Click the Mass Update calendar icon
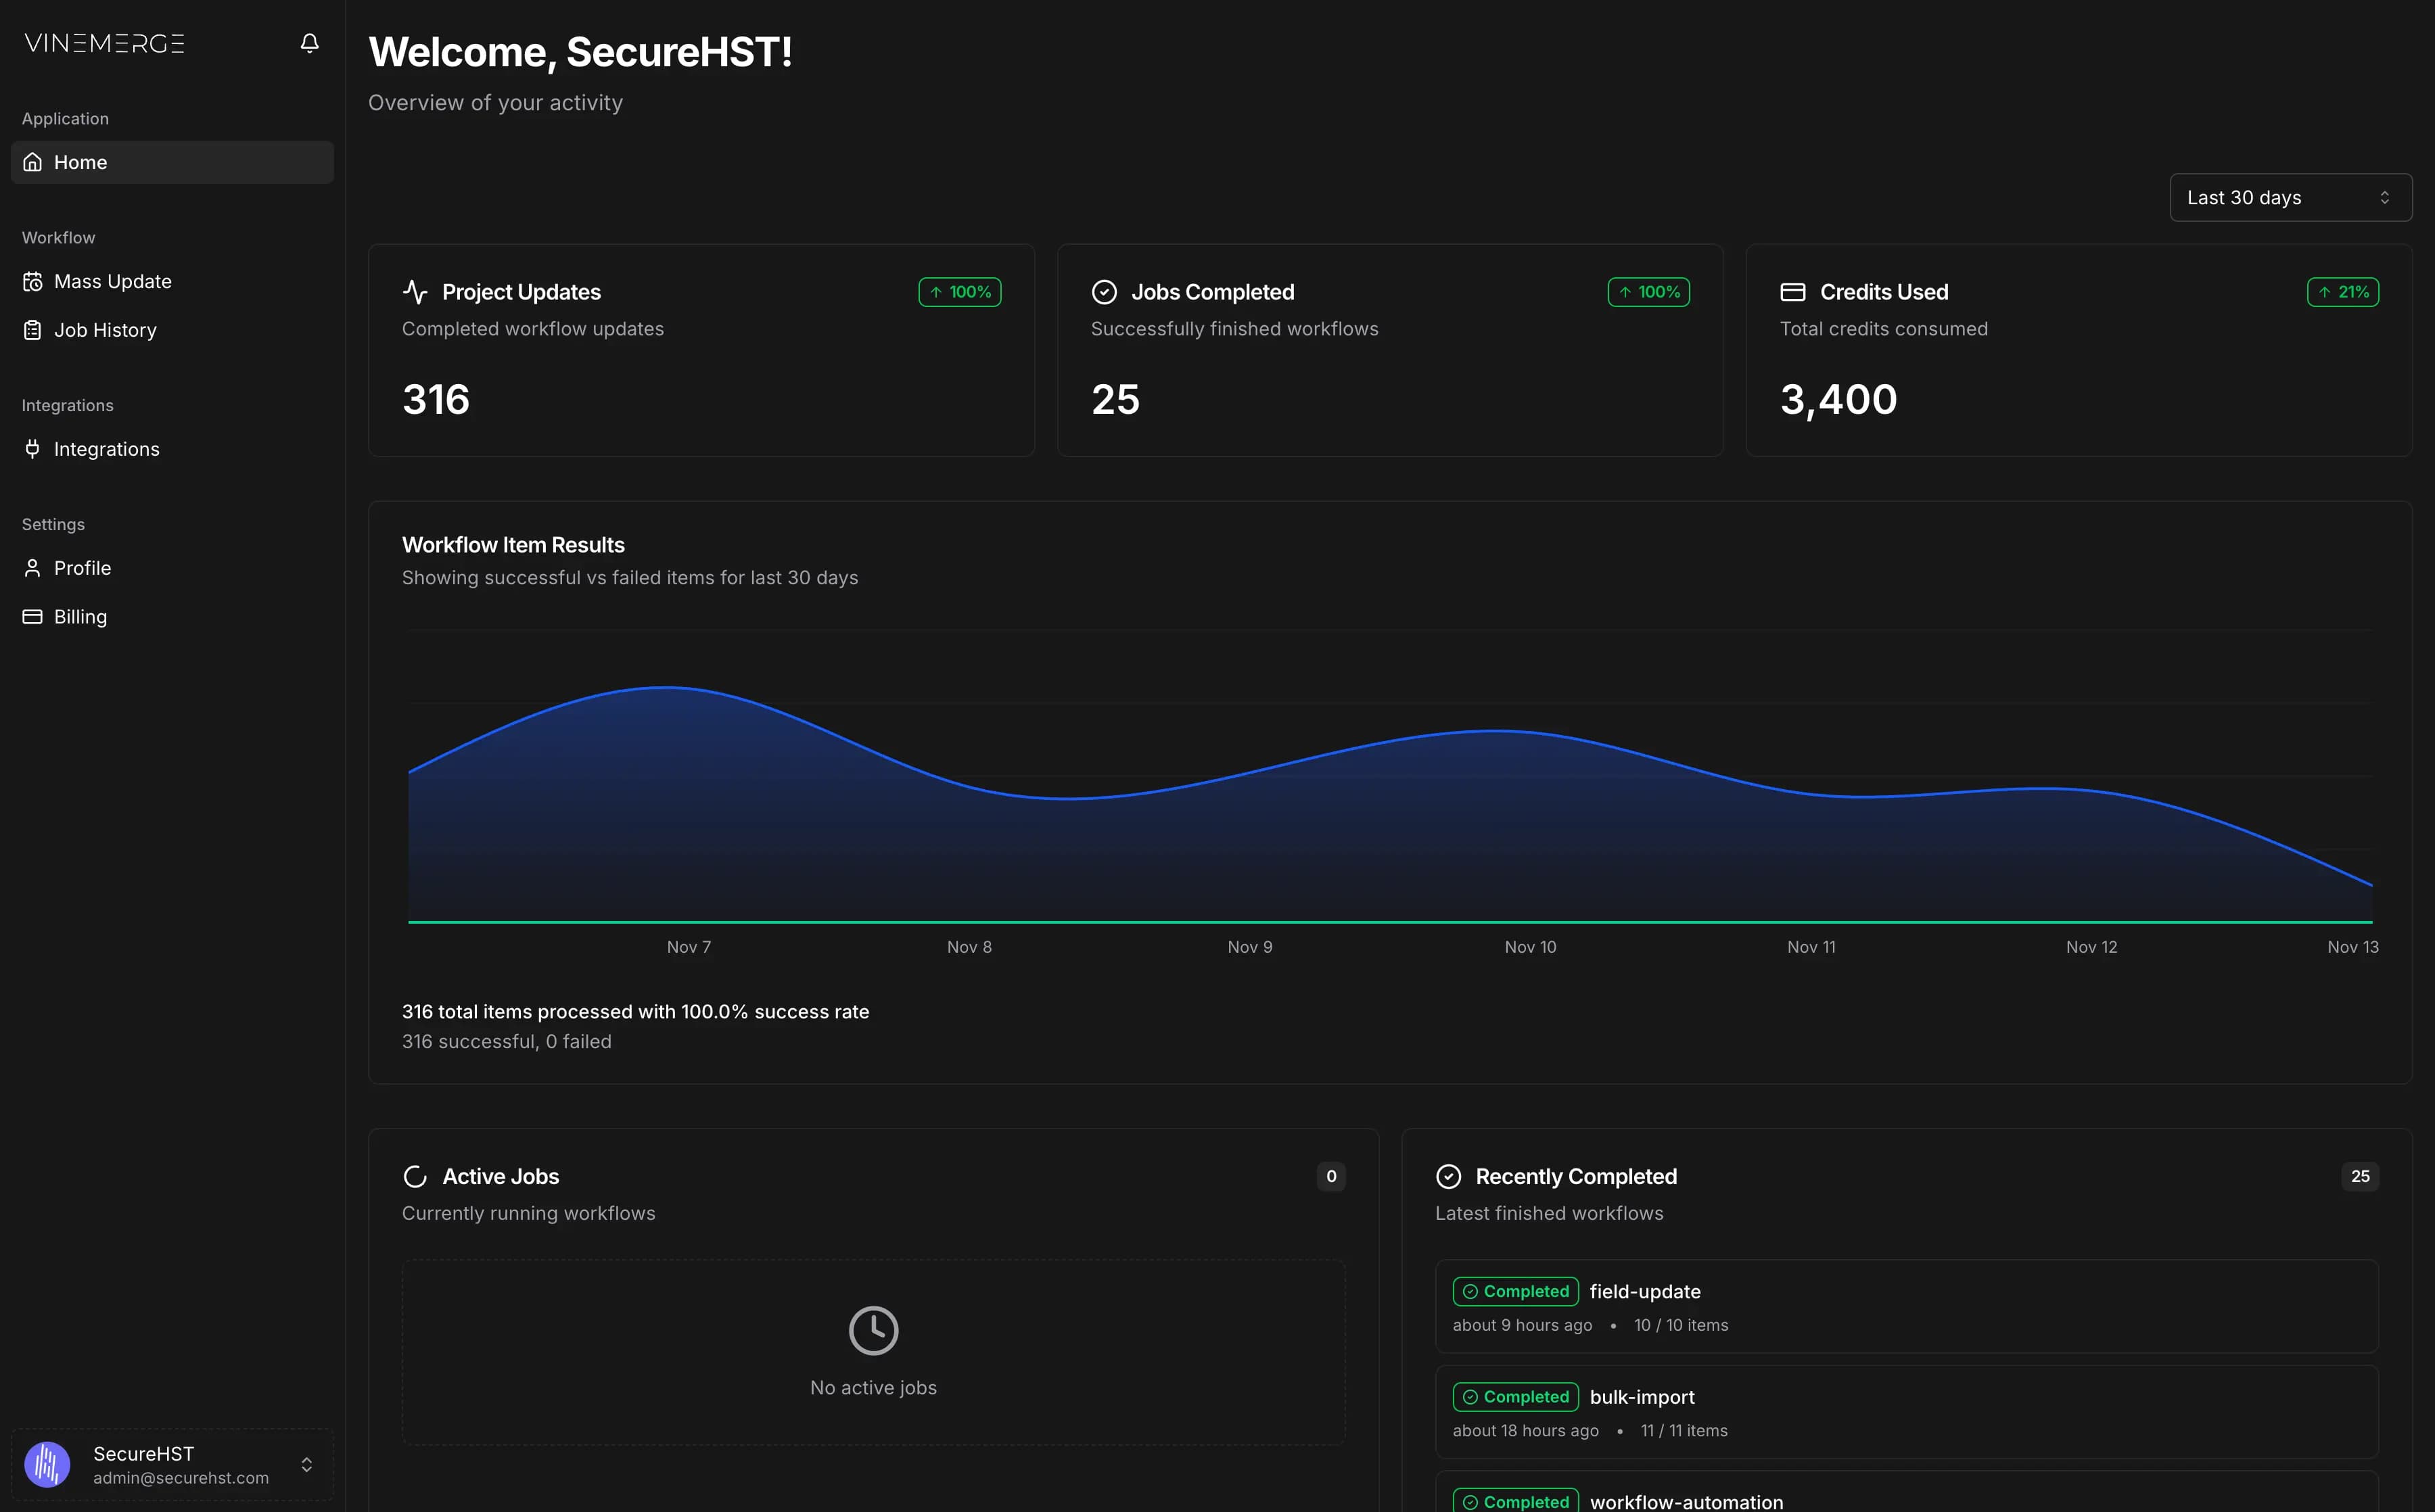 pyautogui.click(x=31, y=281)
